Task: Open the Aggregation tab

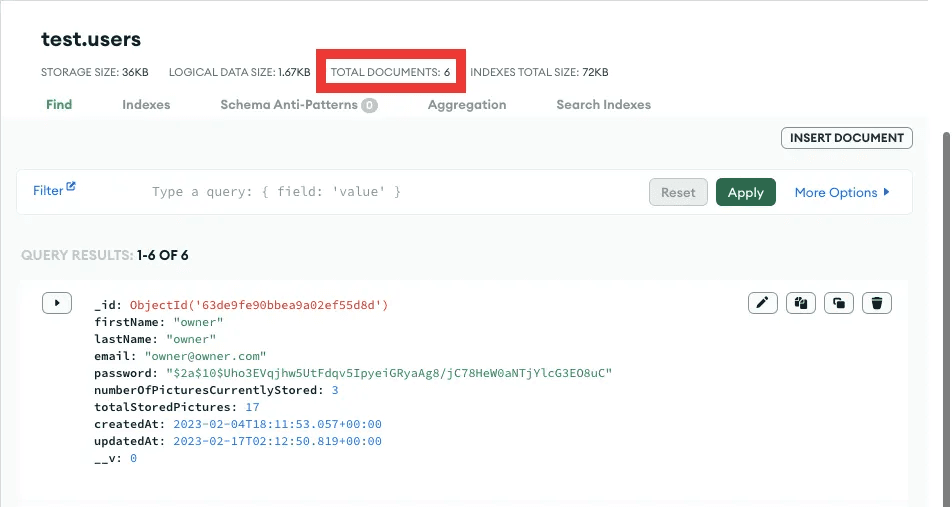Action: coord(466,104)
